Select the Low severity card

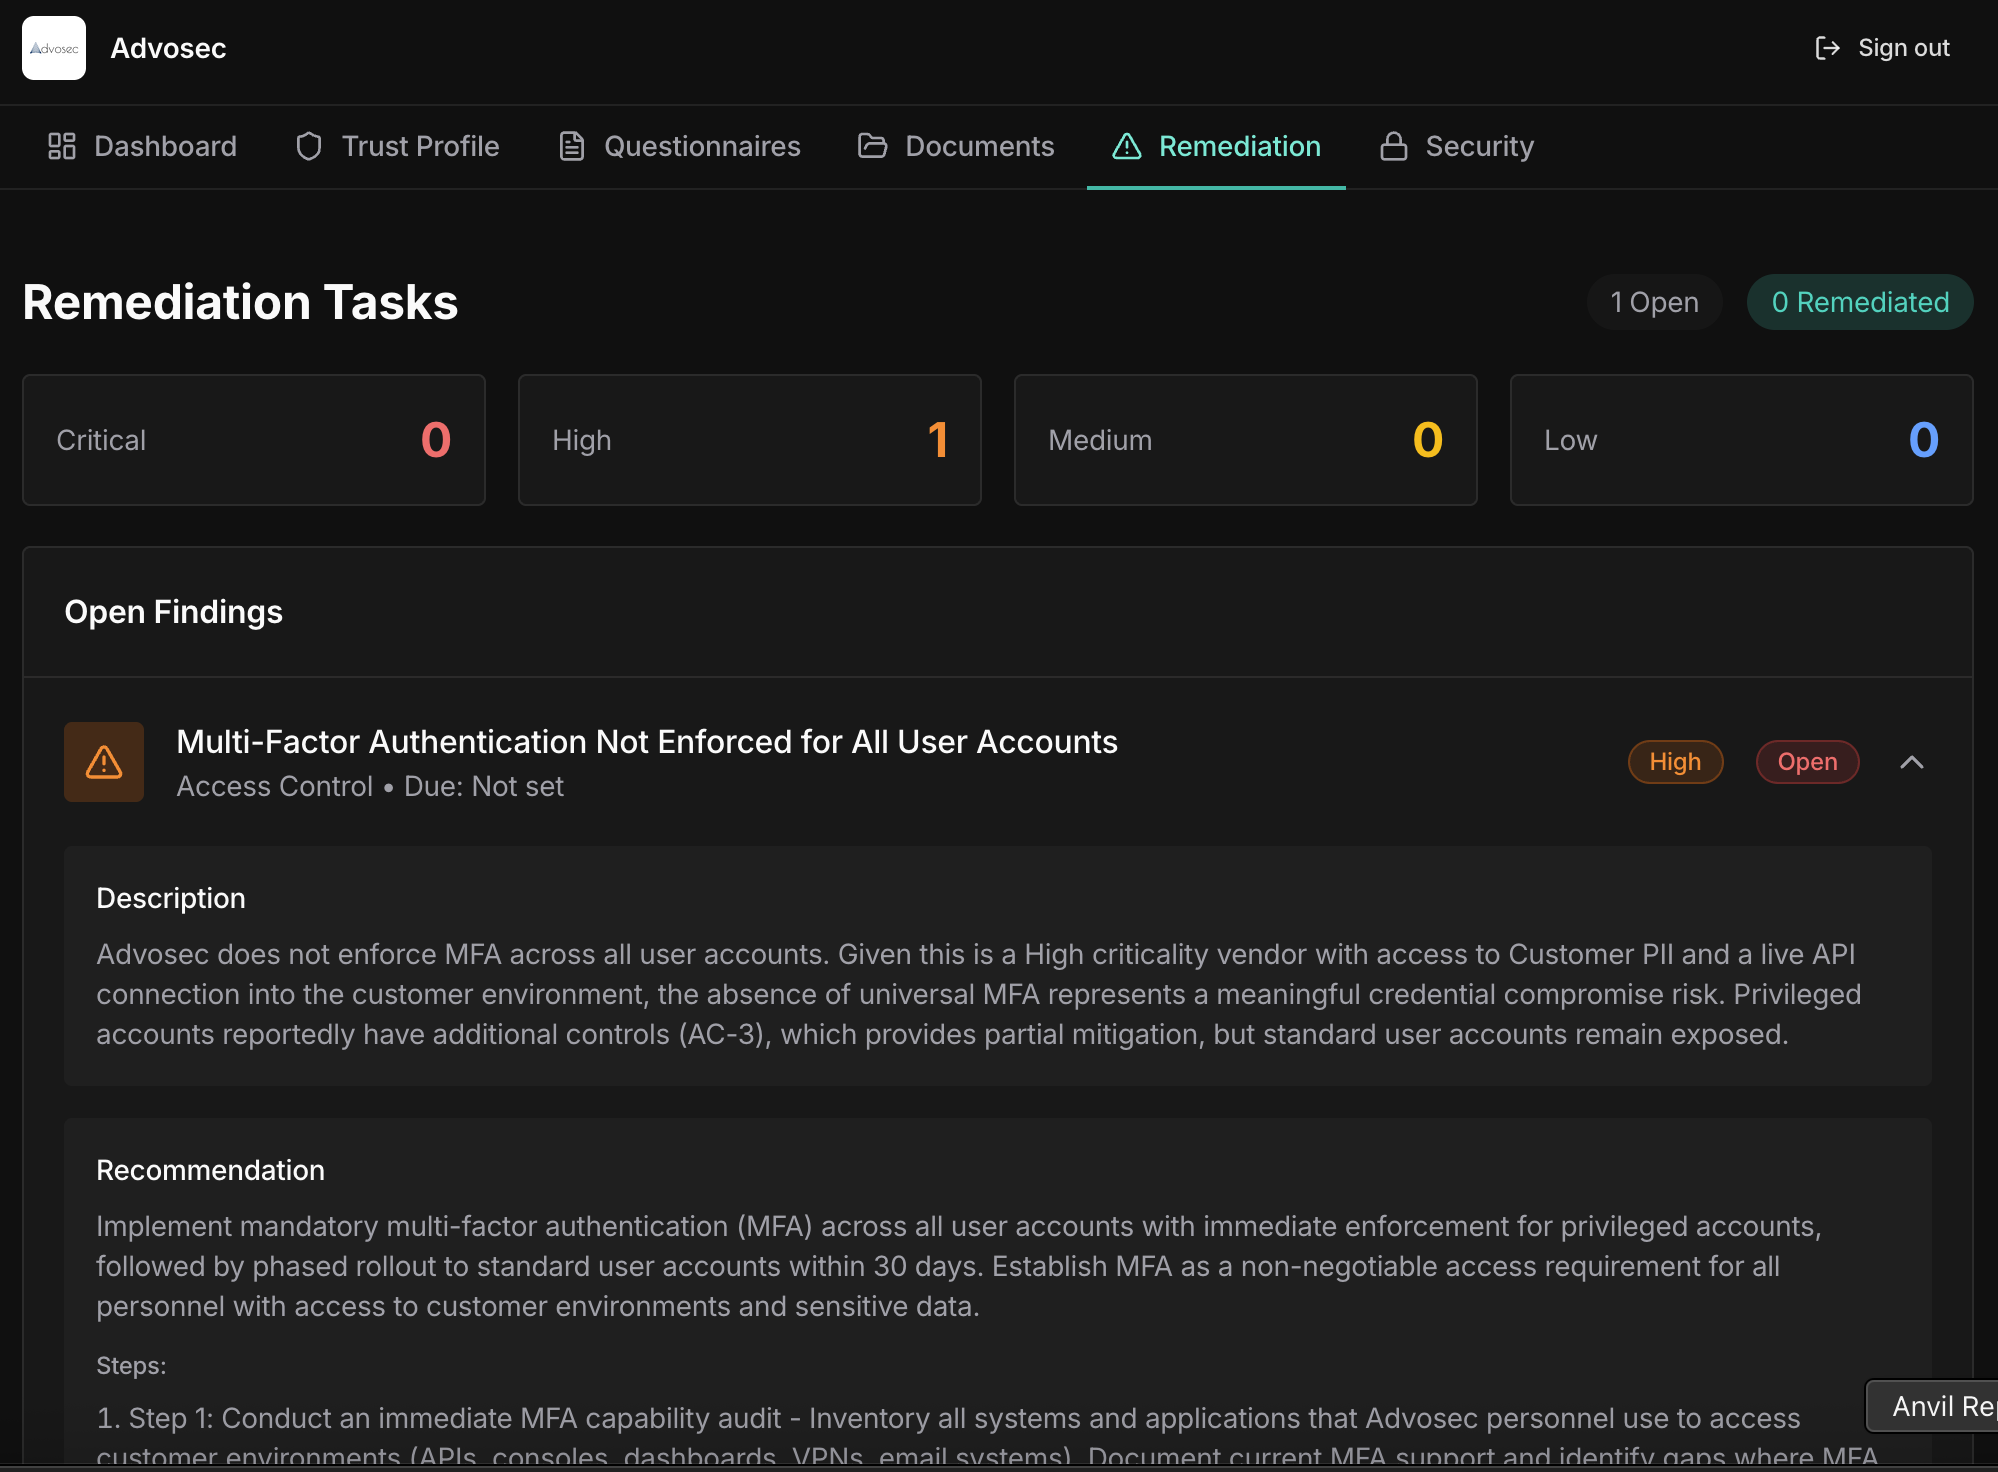[1742, 440]
